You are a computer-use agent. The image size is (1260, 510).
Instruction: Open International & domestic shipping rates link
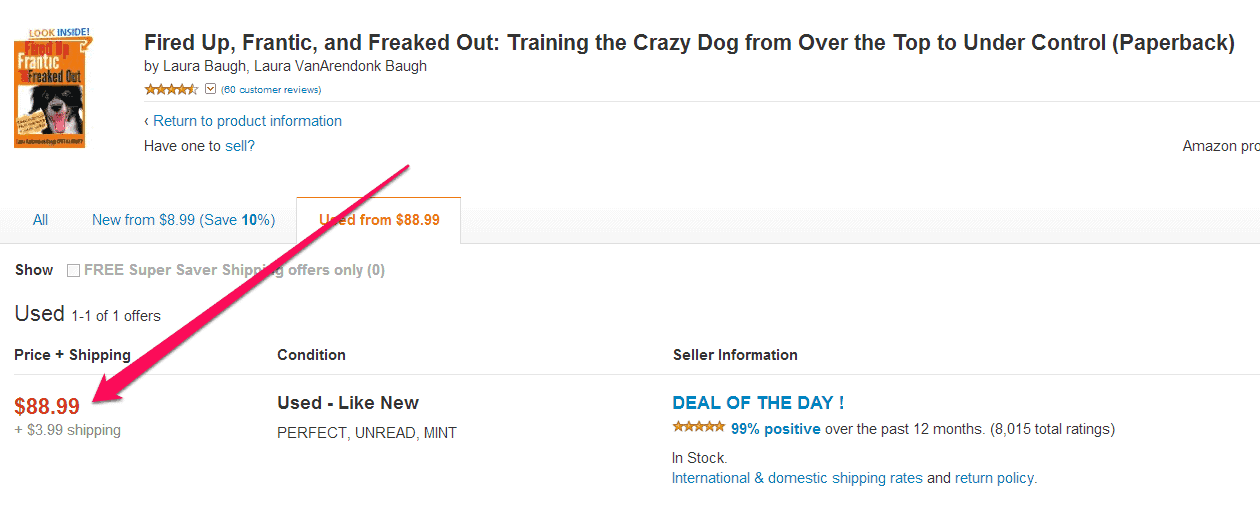(x=797, y=478)
